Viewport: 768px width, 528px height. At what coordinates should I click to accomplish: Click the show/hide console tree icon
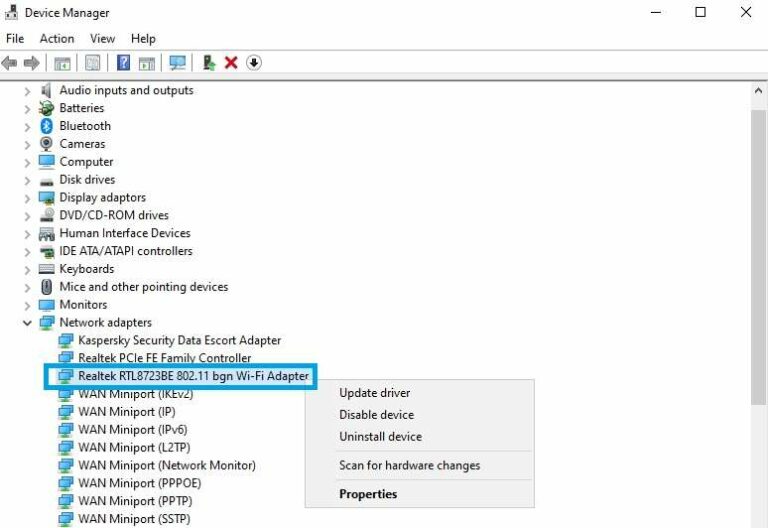point(62,63)
